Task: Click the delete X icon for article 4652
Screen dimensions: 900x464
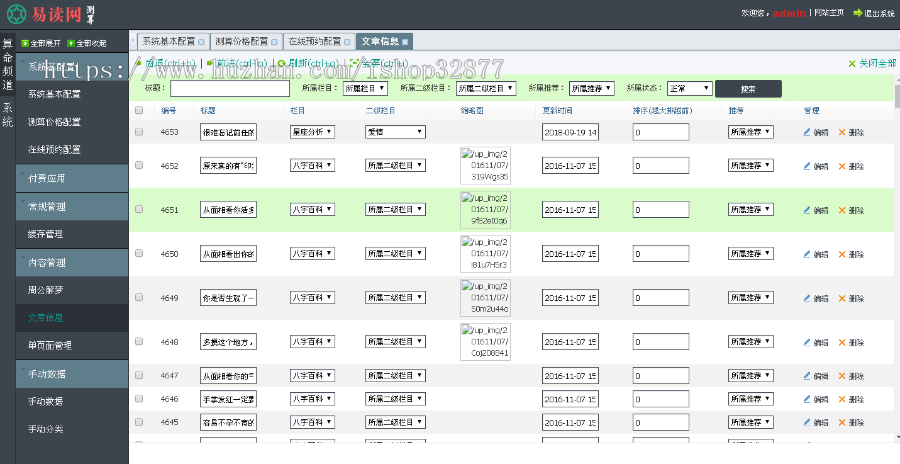Action: tap(842, 166)
